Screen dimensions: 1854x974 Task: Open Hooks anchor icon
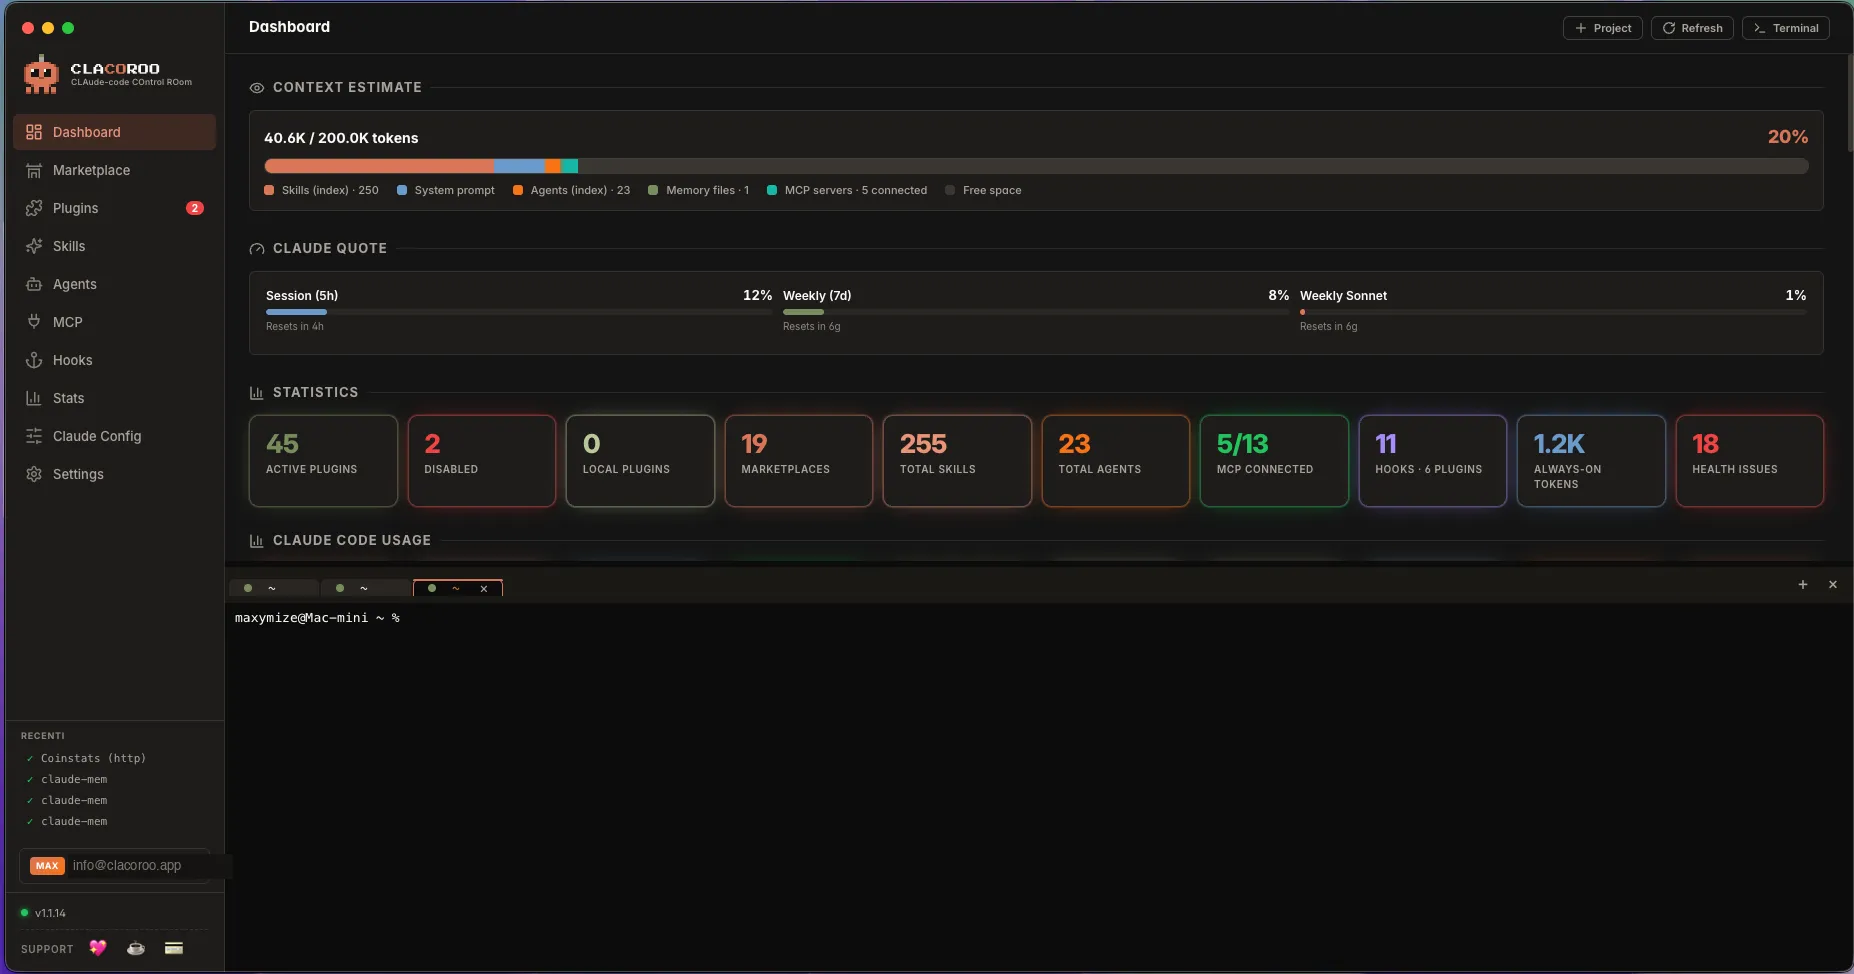[34, 360]
